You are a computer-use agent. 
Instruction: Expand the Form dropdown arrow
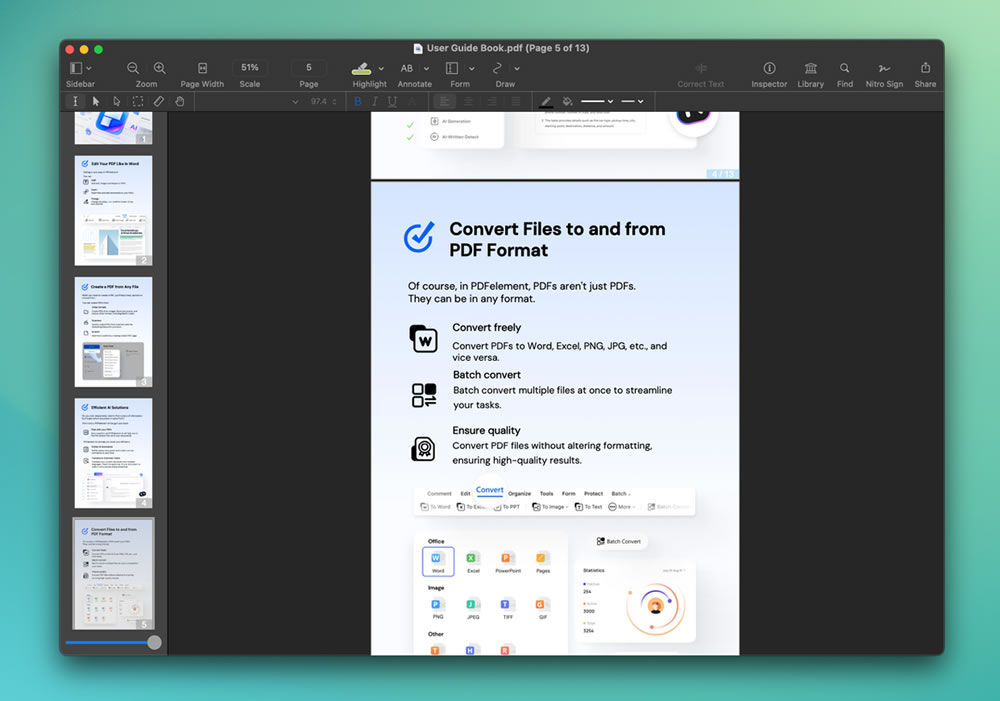tap(472, 68)
